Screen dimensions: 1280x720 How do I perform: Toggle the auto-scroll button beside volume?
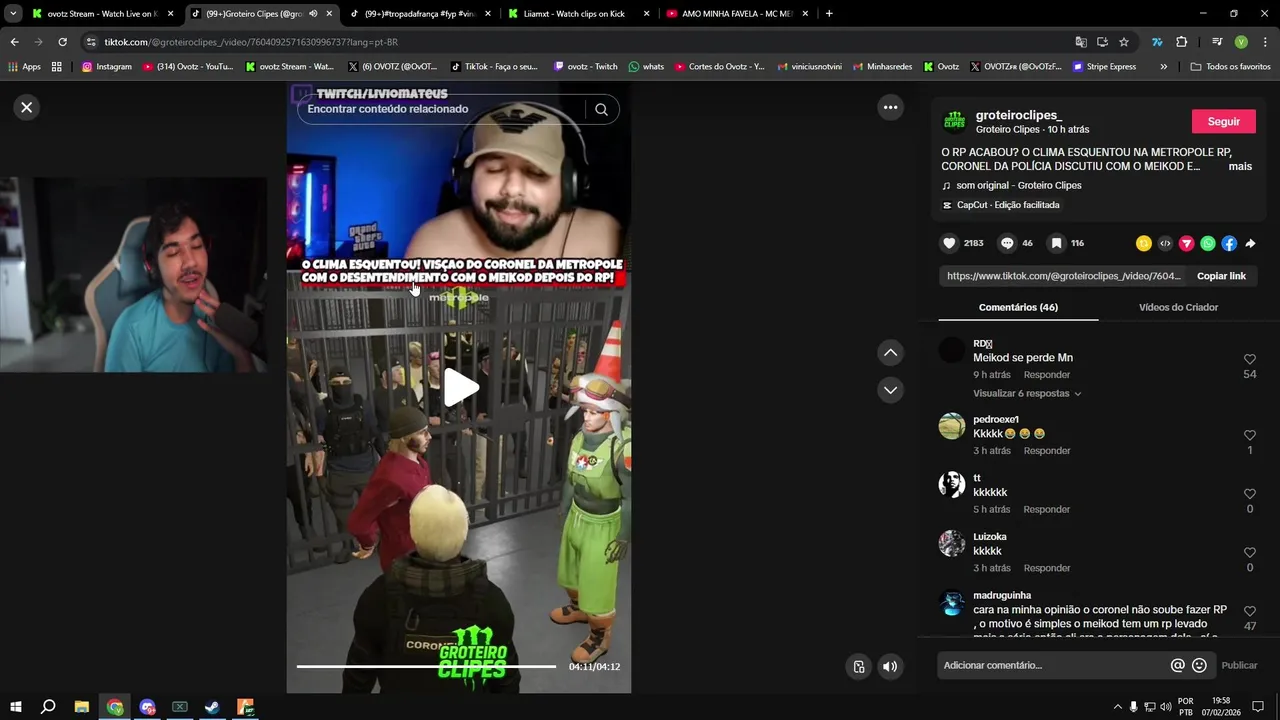[858, 666]
